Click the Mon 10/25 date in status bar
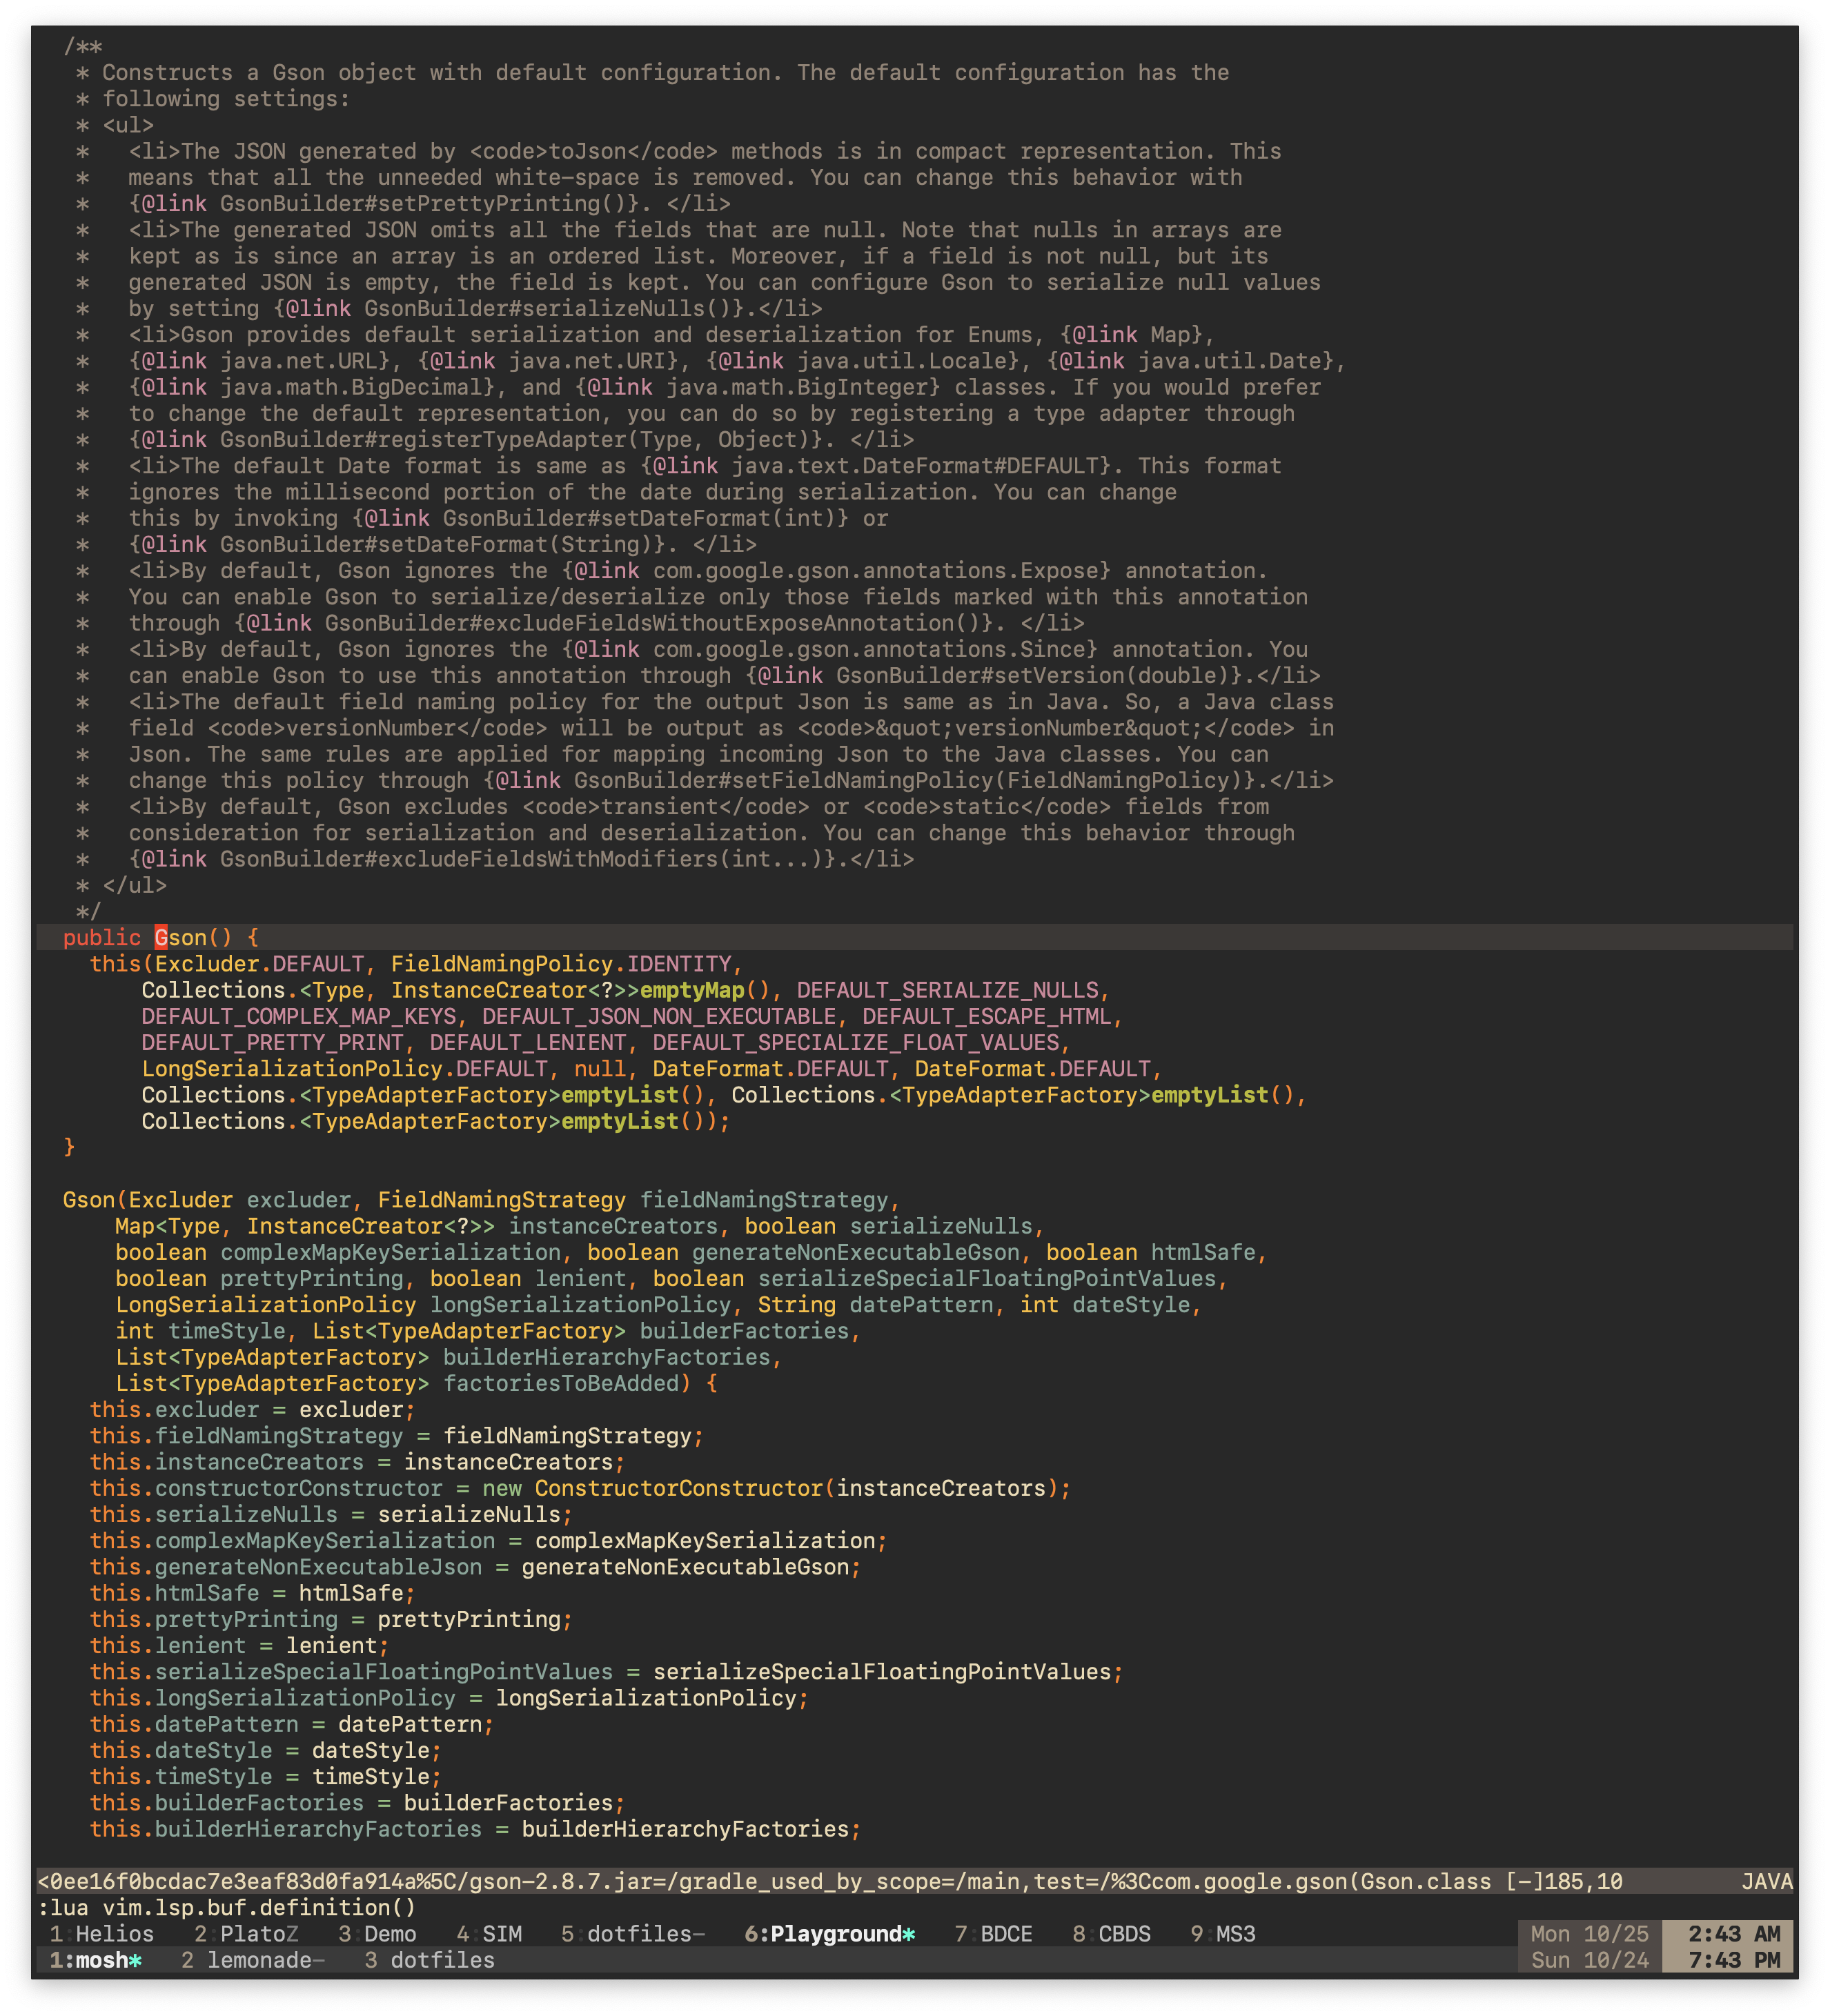Image resolution: width=1830 pixels, height=2016 pixels. click(x=1591, y=1934)
